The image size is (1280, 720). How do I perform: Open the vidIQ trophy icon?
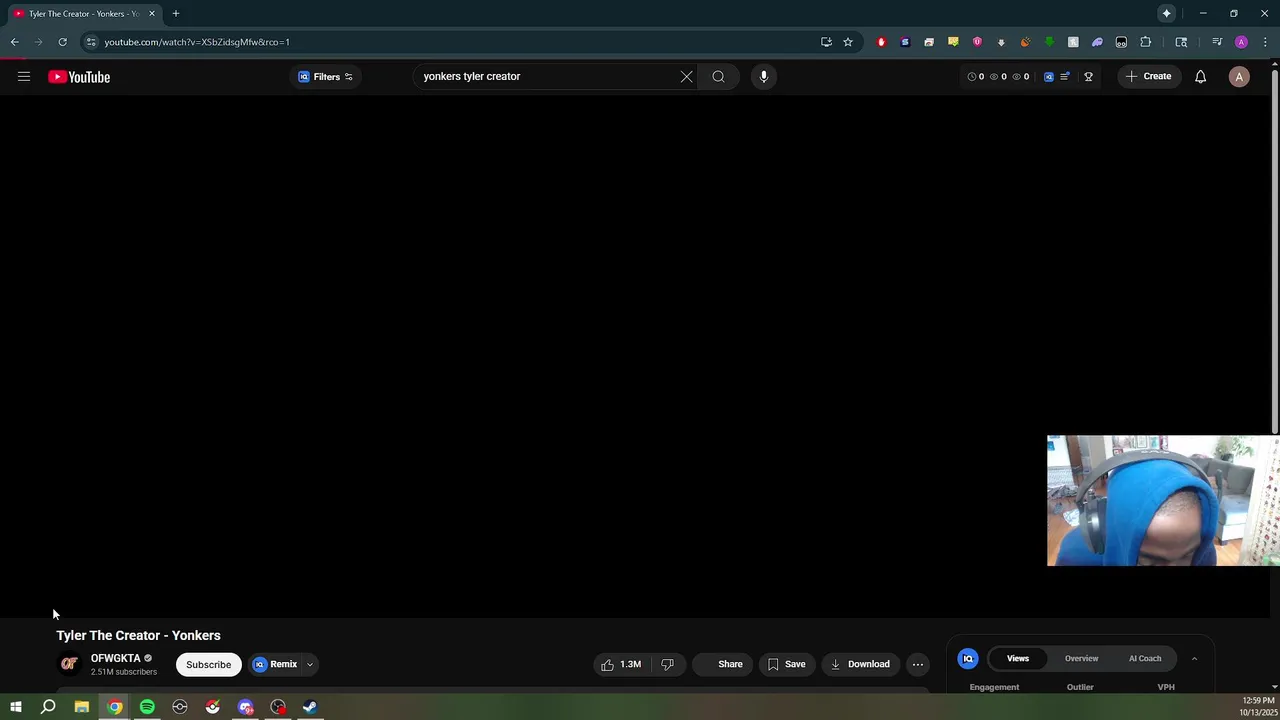[1088, 76]
